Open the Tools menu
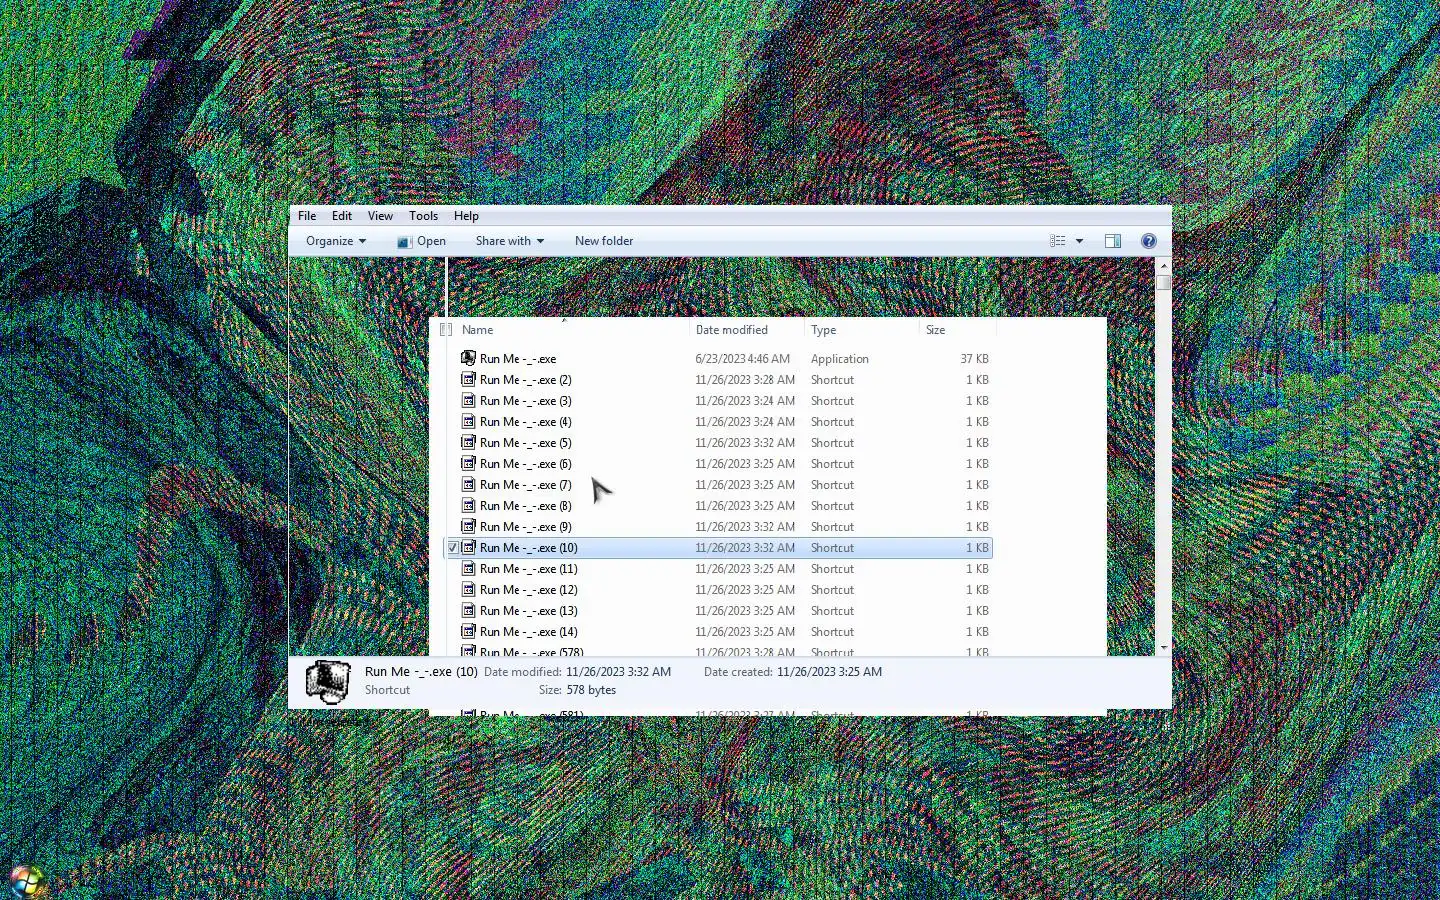This screenshot has height=900, width=1440. (x=423, y=216)
